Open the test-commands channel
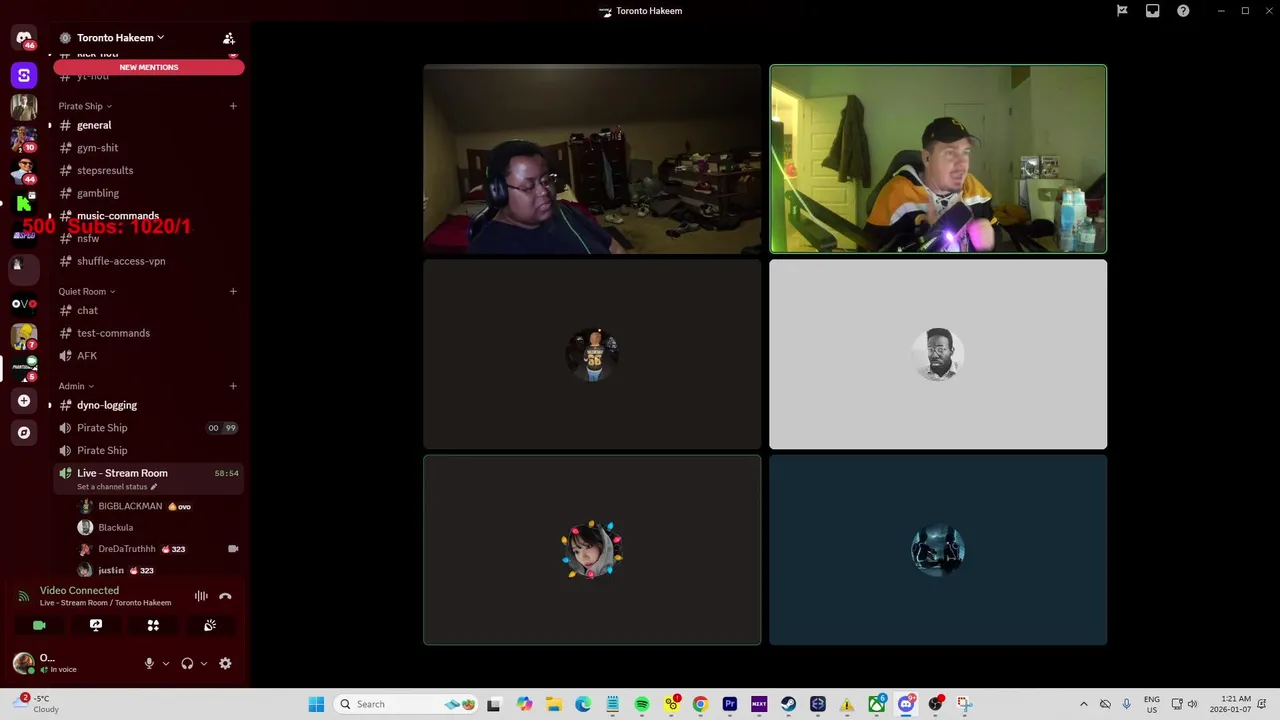The image size is (1280, 720). click(x=149, y=333)
